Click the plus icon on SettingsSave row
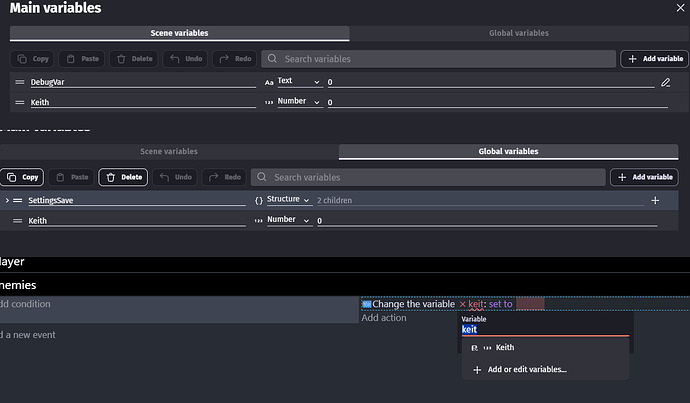The width and height of the screenshot is (690, 403). click(x=655, y=200)
